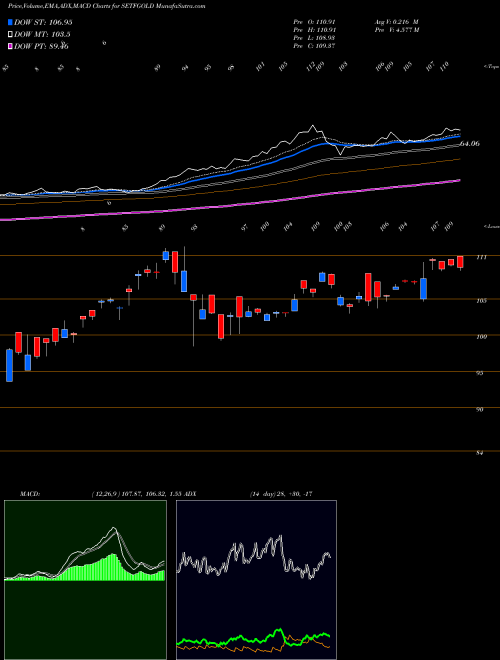The image size is (500, 660).
Task: Click the 112 top label above price peak
Action: pos(311,67)
